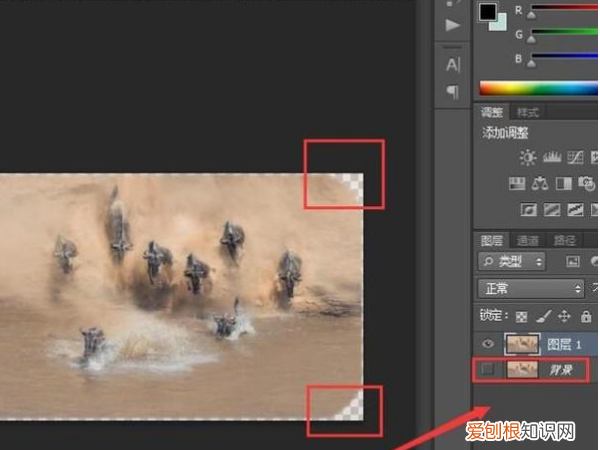The height and width of the screenshot is (450, 600).
Task: Click the foreground black color swatch
Action: pos(488,12)
